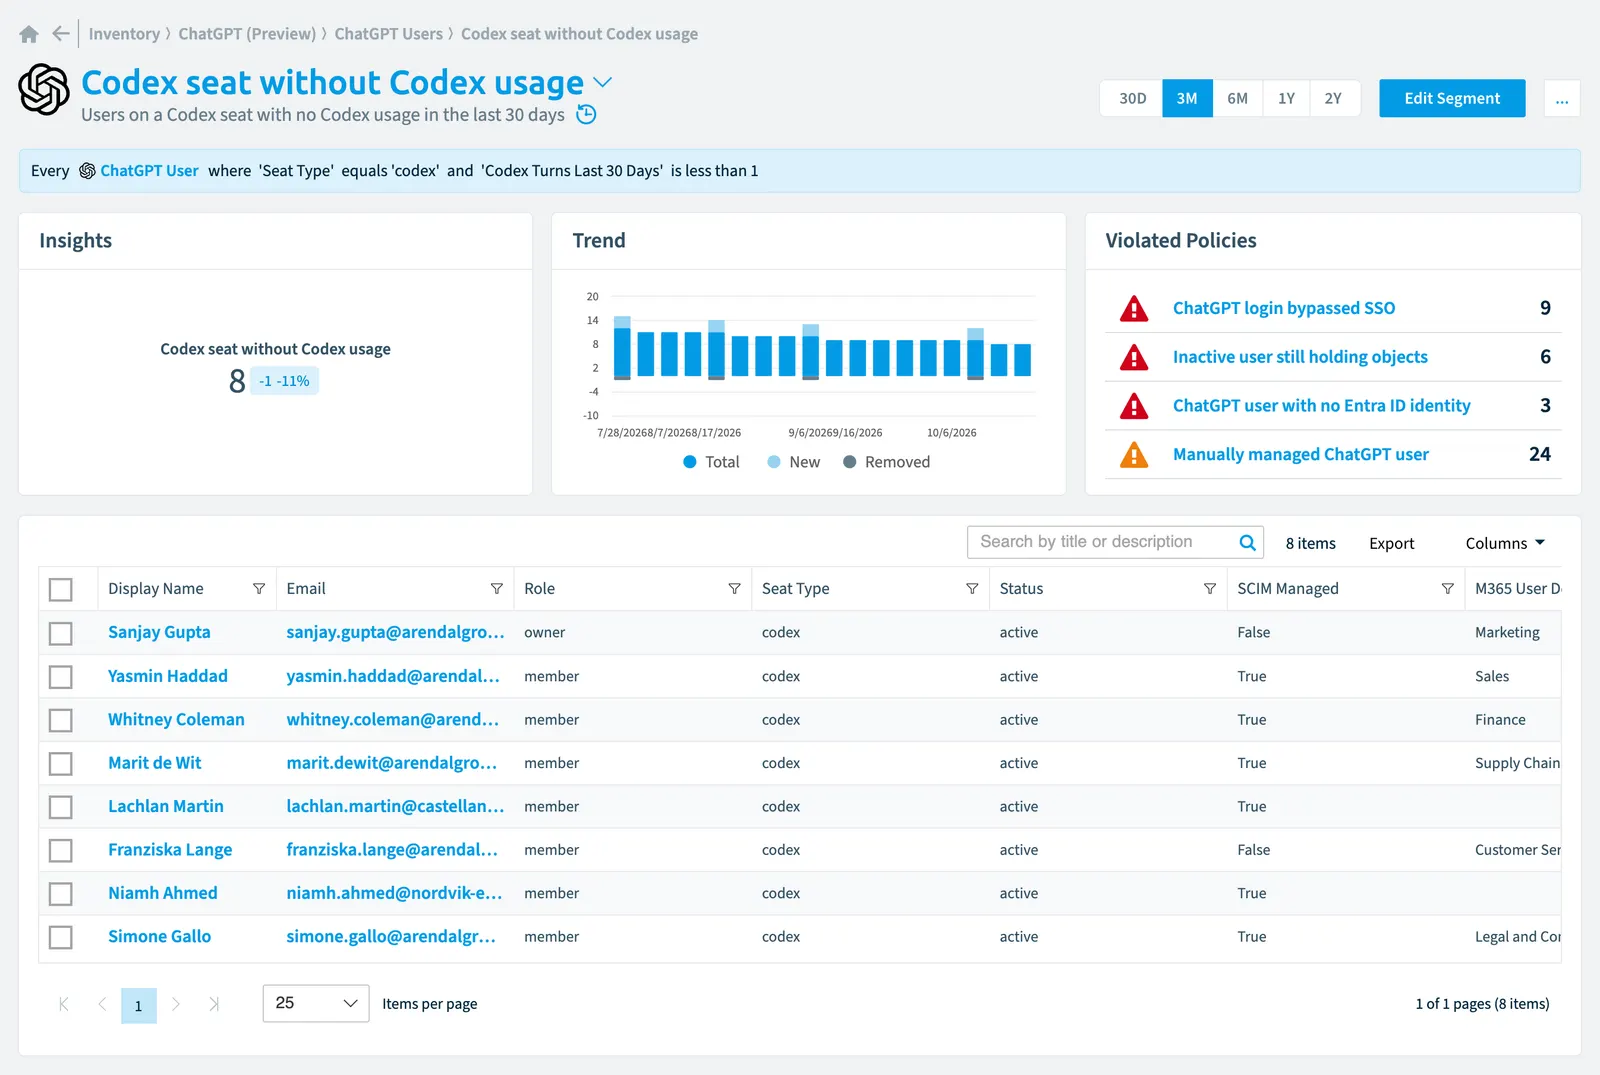Screen dimensions: 1600x1075
Task: Open Inactive user still holding objects policy
Action: point(1300,357)
